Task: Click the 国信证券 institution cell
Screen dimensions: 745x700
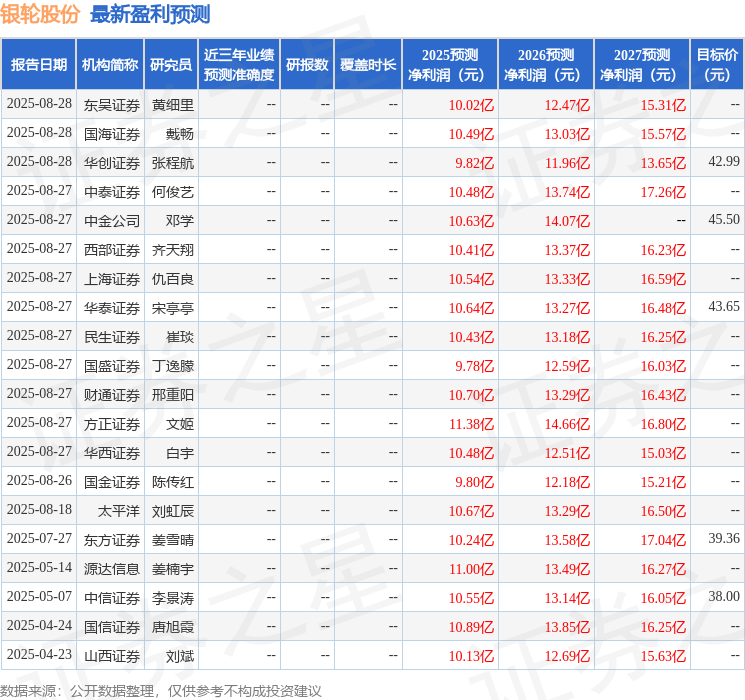Action: 112,627
